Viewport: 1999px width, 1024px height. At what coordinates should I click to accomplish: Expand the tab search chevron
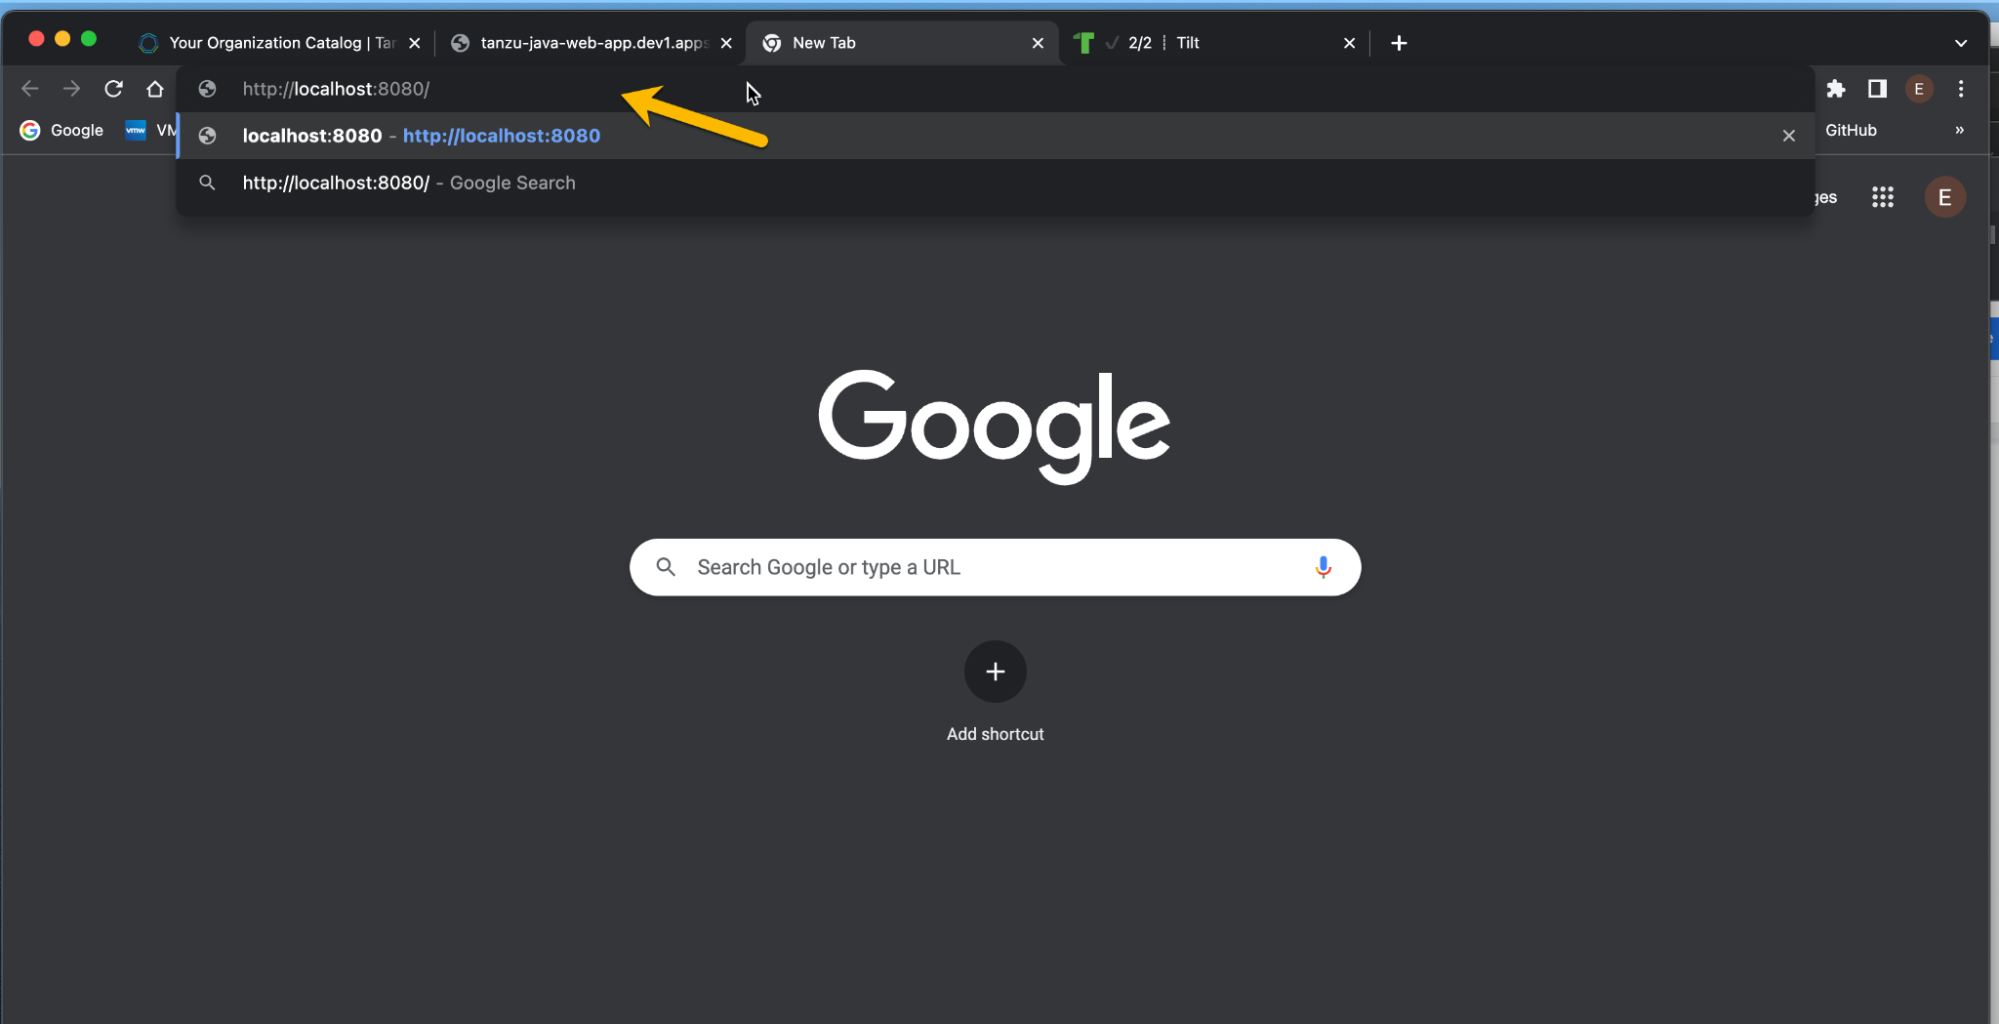coord(1960,43)
